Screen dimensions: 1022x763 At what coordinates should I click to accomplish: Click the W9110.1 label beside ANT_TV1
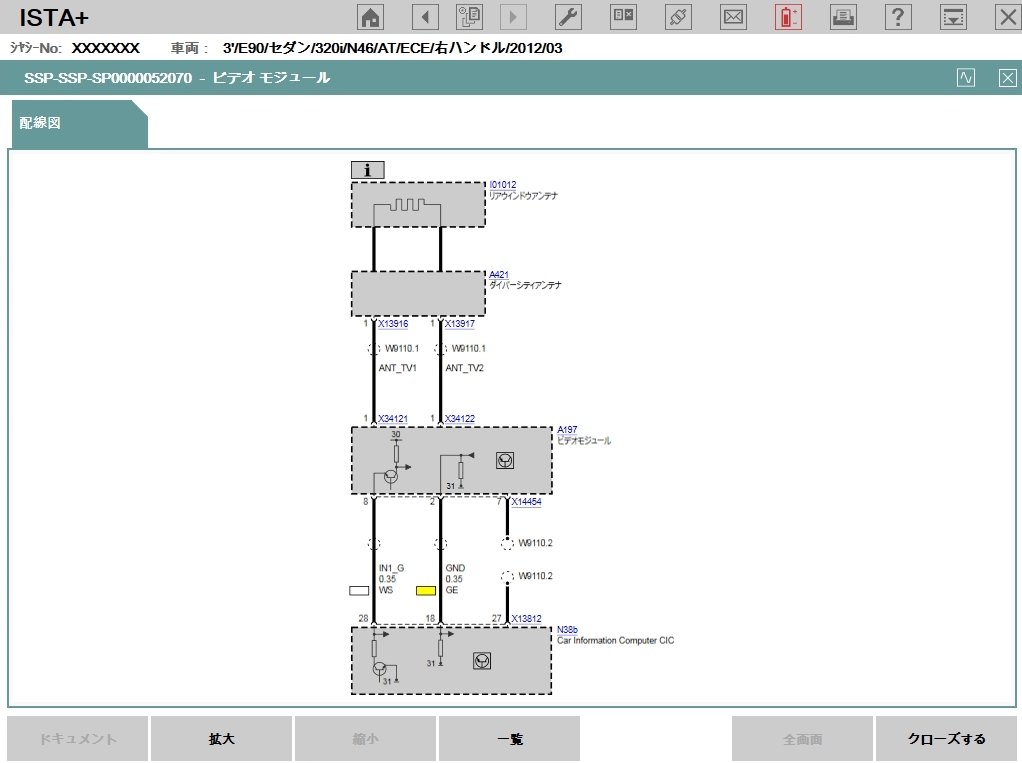coord(402,348)
